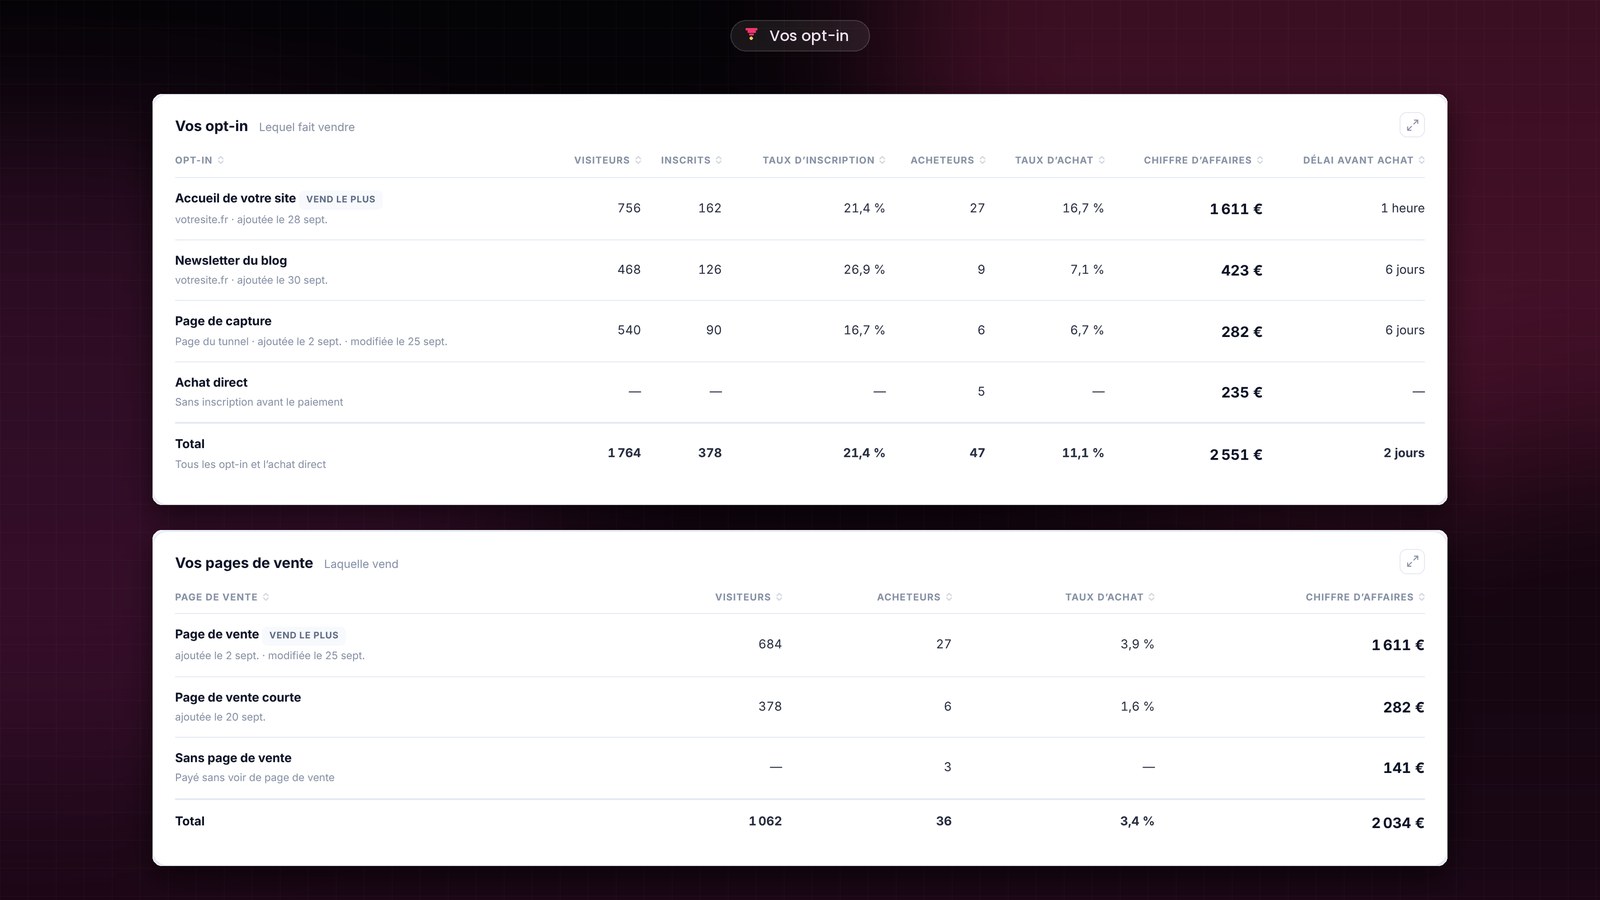Sort sales pages table by CHIFFRE D'AFFAIRES
The width and height of the screenshot is (1600, 900).
pyautogui.click(x=1365, y=597)
